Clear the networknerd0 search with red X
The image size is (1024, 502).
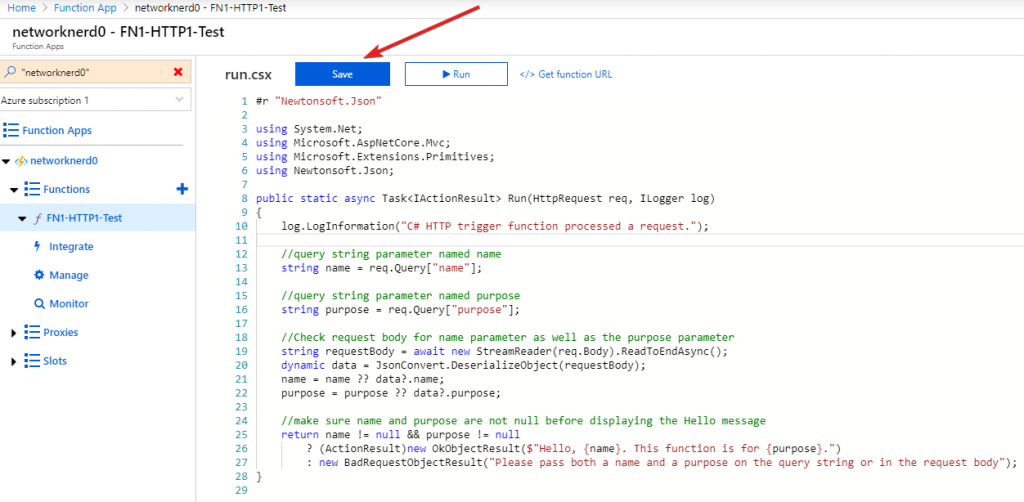pyautogui.click(x=178, y=72)
